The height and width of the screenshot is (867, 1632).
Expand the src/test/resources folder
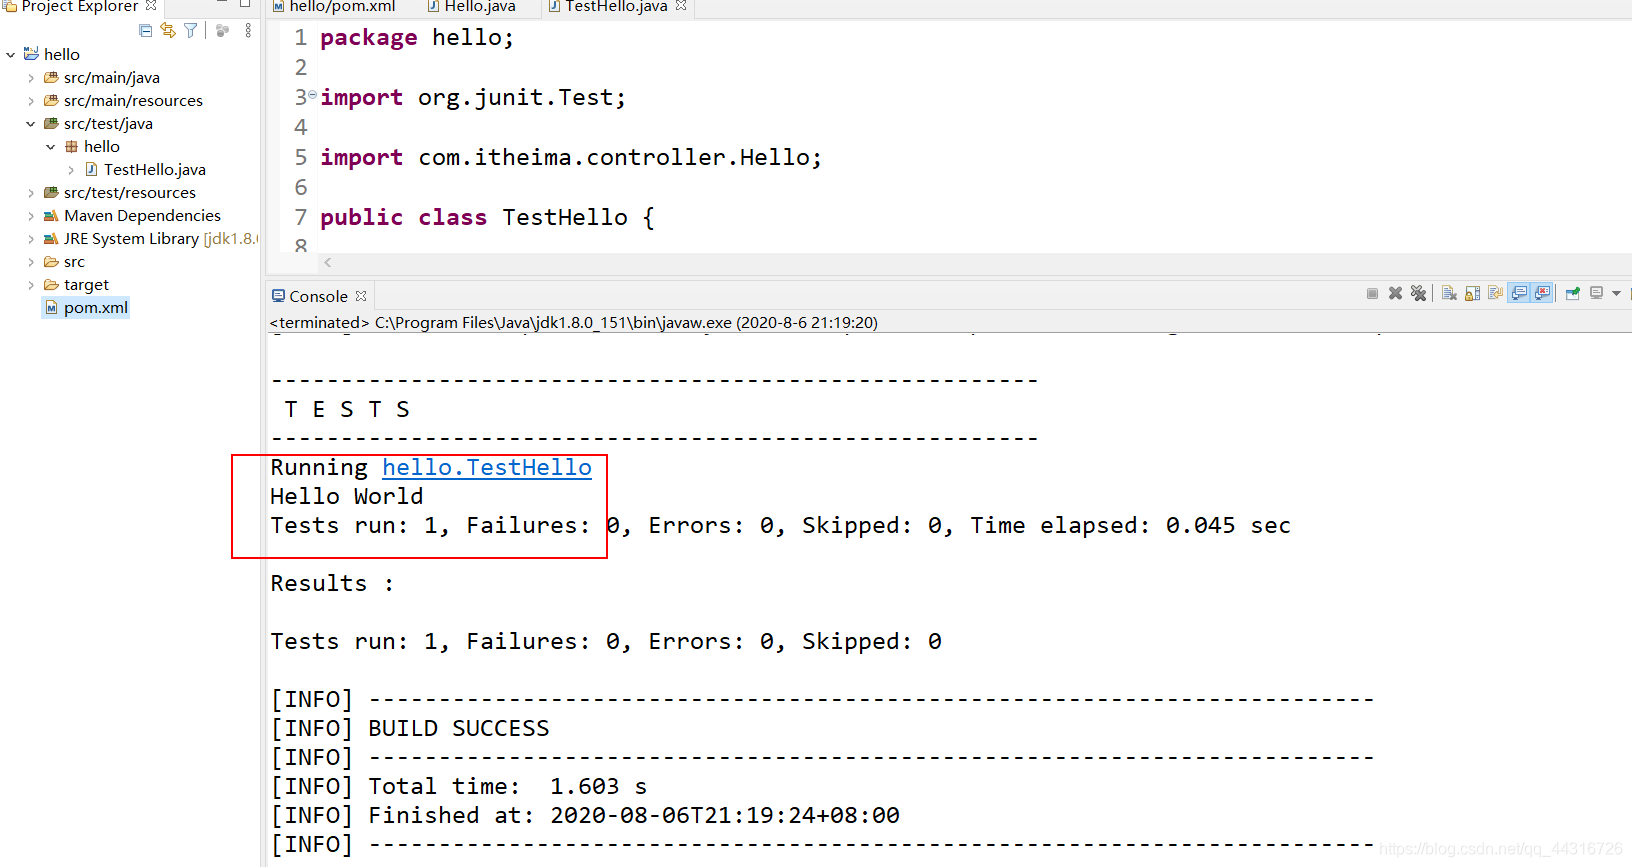(x=31, y=193)
